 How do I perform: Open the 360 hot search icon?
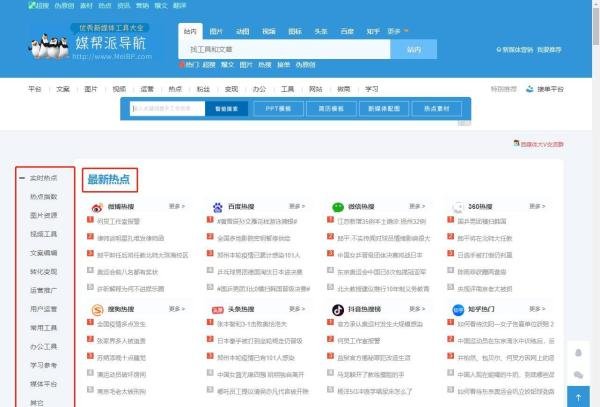pos(458,207)
